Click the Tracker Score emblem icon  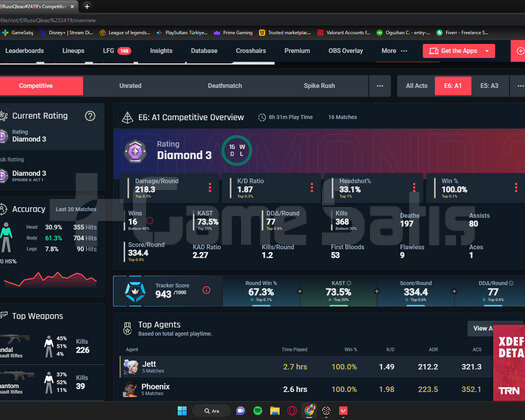135,291
